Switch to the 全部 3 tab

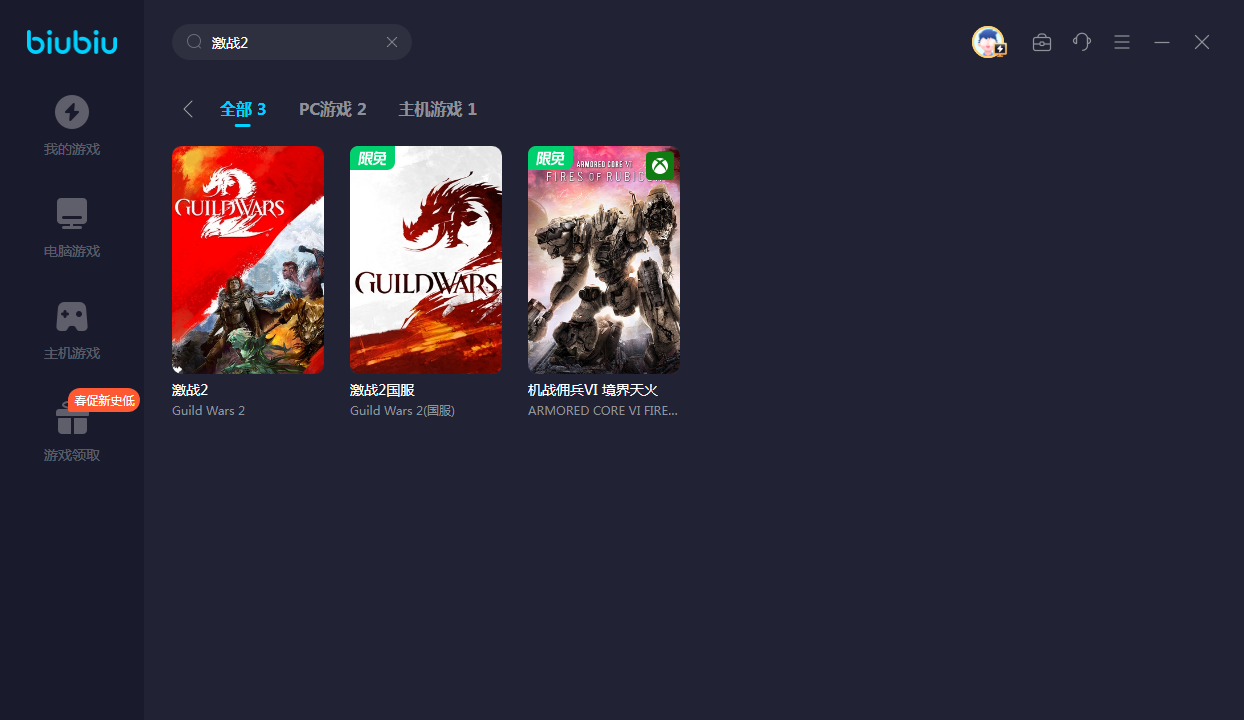pos(243,109)
